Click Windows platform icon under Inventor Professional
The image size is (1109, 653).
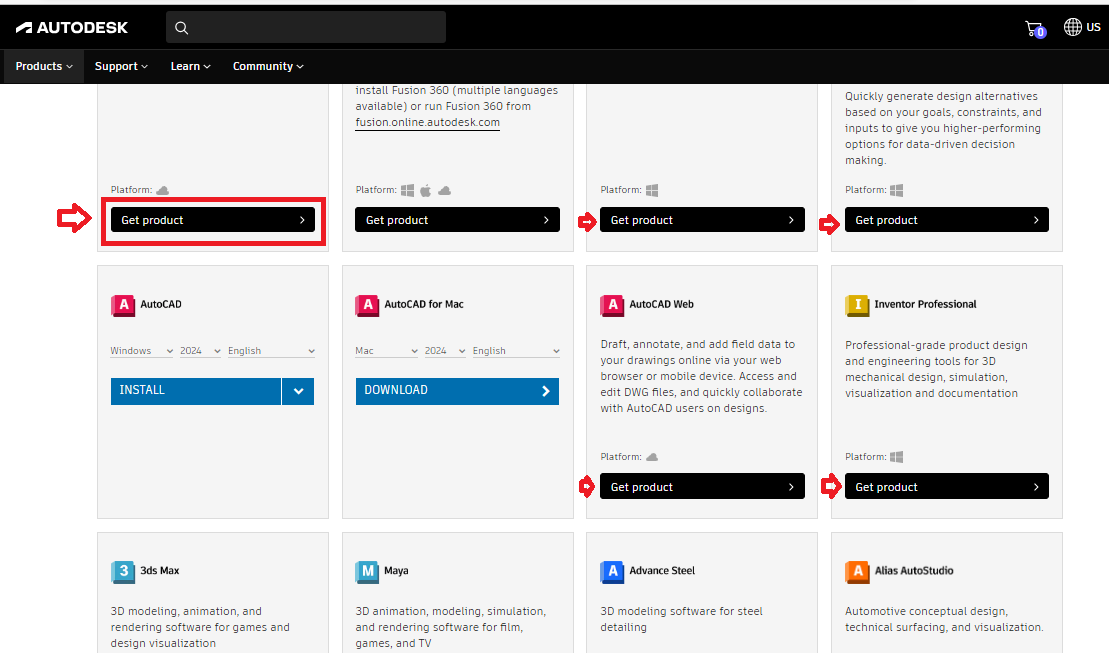pyautogui.click(x=896, y=457)
